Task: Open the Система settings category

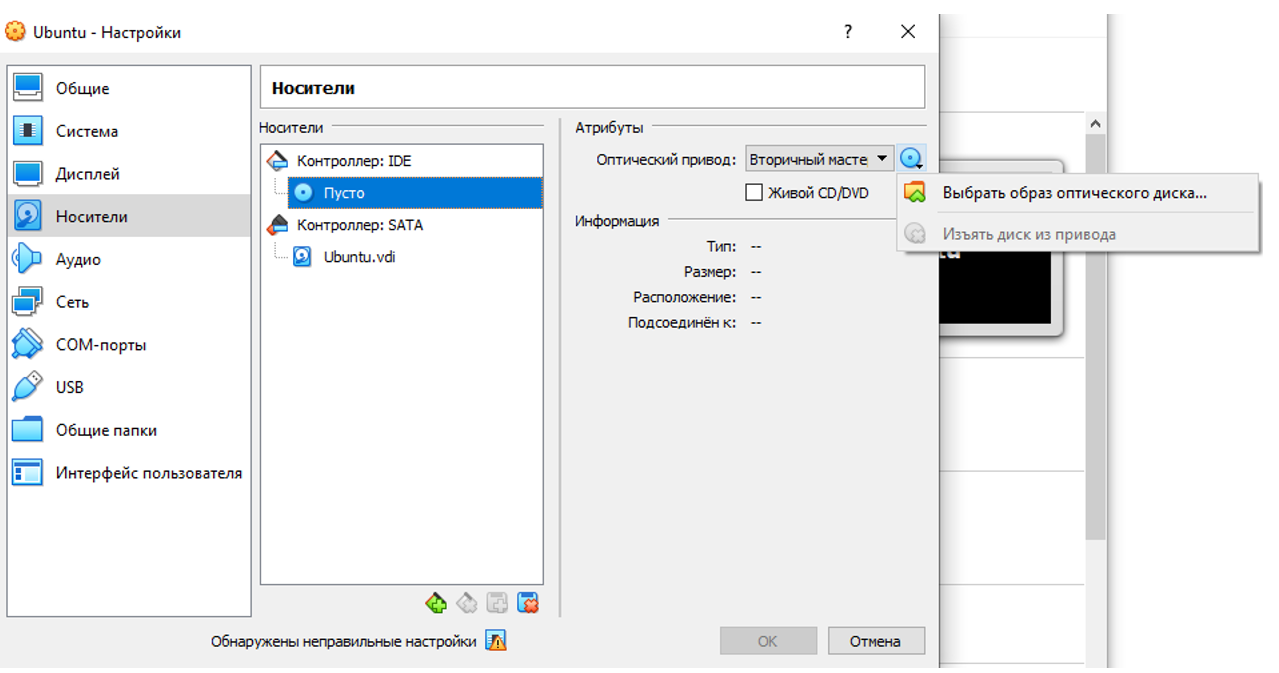Action: pyautogui.click(x=128, y=131)
